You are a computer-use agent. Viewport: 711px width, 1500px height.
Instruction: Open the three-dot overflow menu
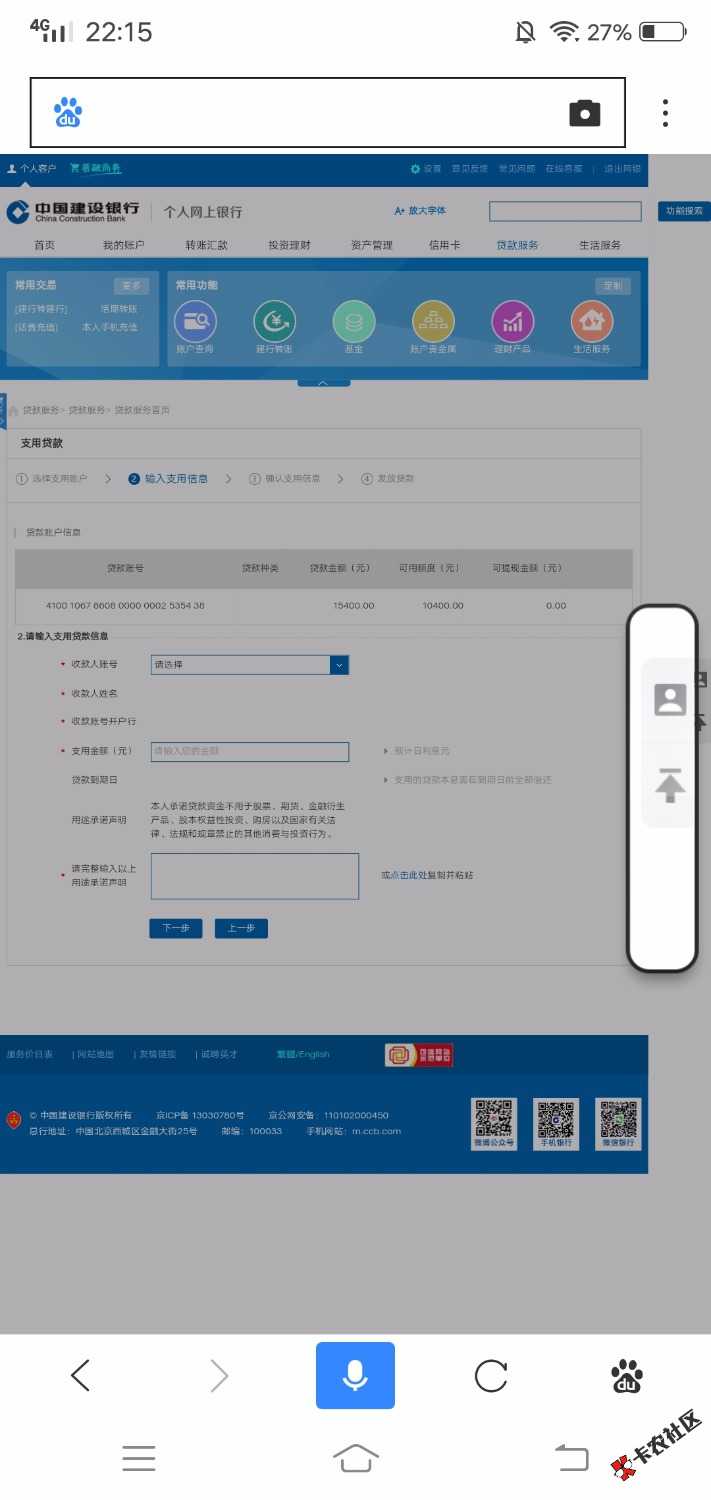(665, 113)
